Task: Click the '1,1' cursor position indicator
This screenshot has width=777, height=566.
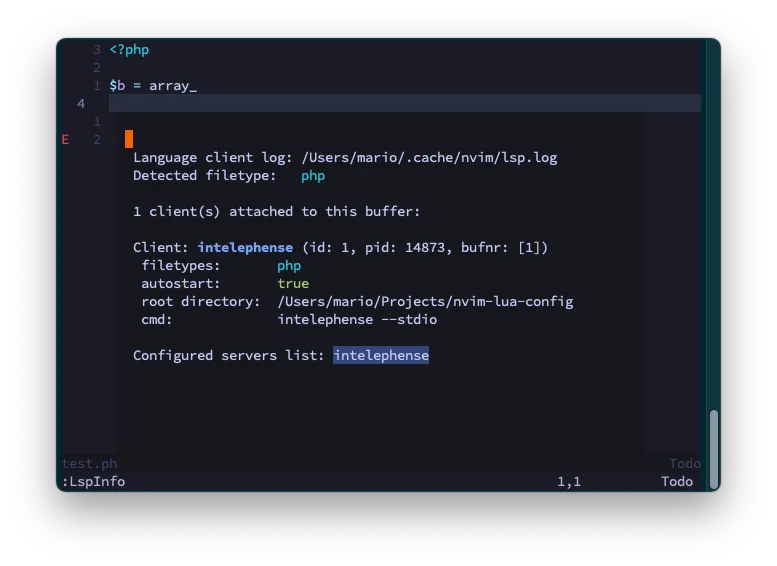Action: [569, 482]
